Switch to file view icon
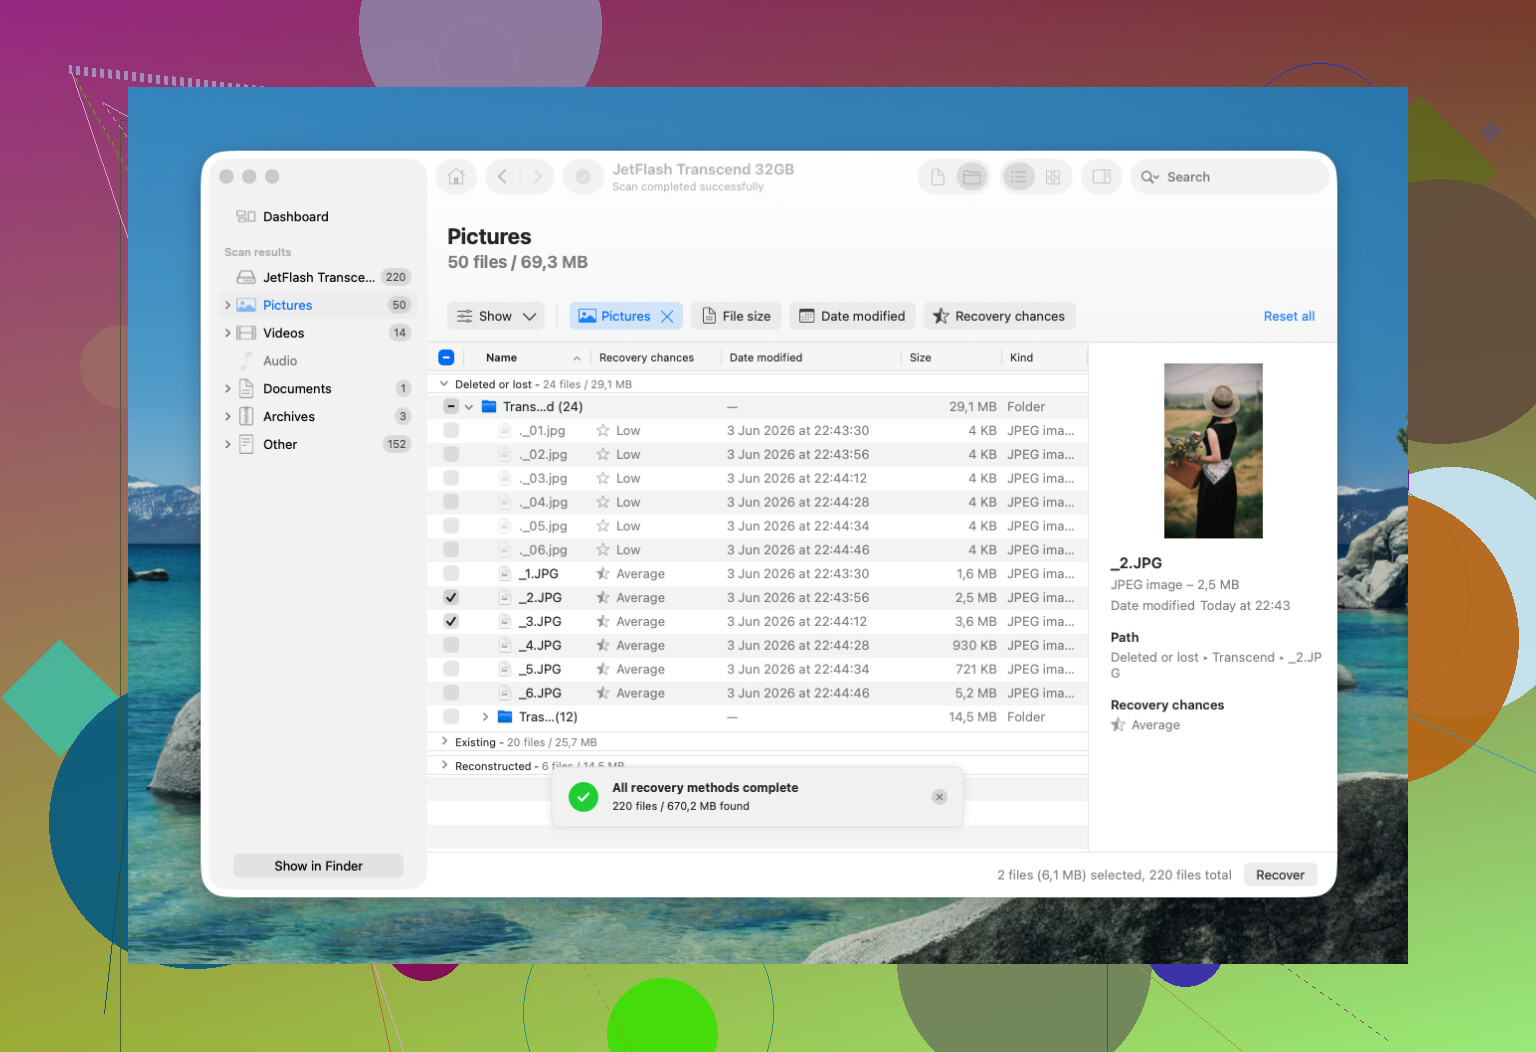 tap(937, 177)
